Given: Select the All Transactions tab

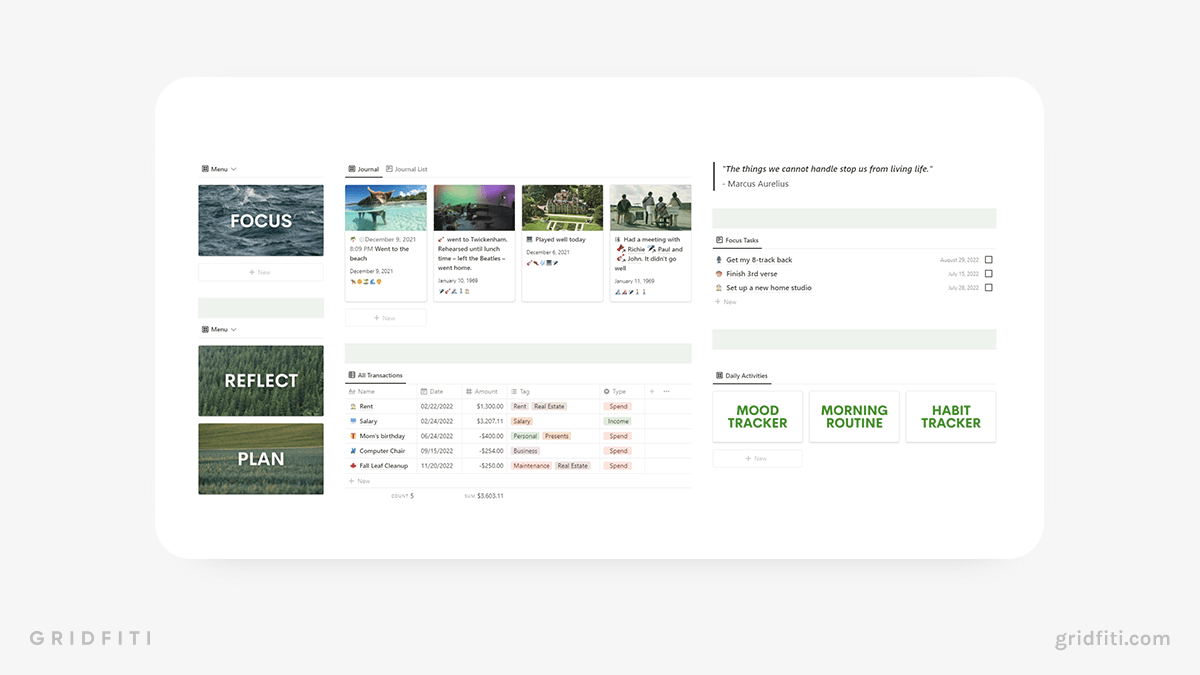Looking at the screenshot, I should point(375,376).
